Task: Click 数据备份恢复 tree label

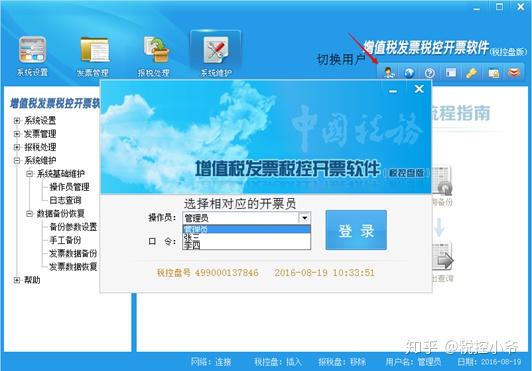Action: pos(61,214)
